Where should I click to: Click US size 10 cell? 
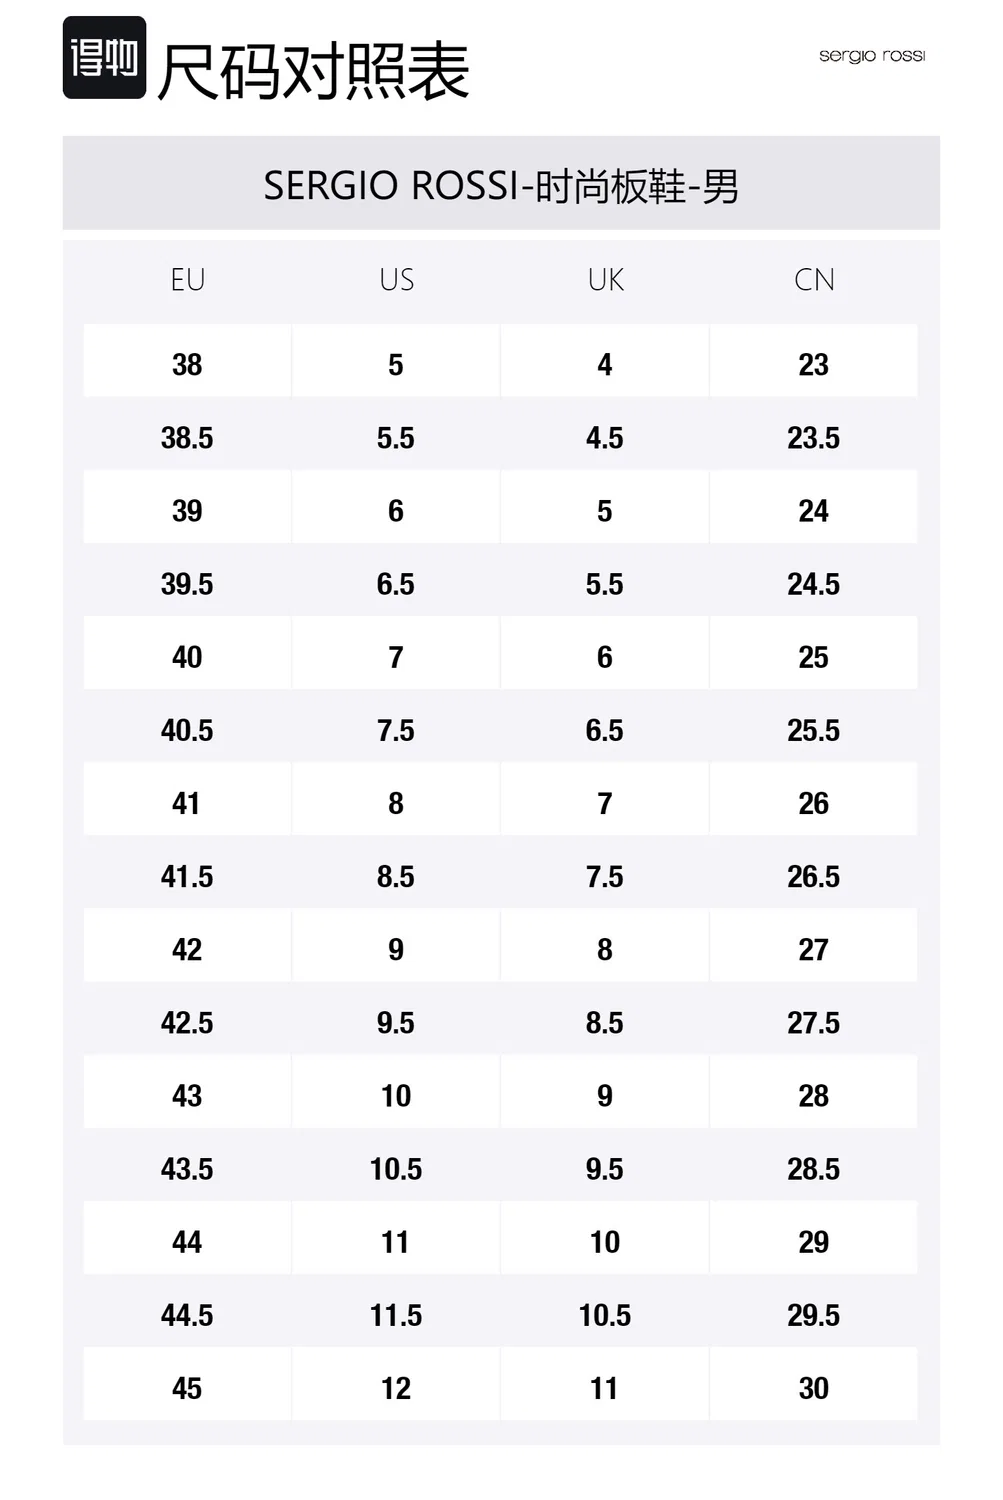tap(396, 1092)
